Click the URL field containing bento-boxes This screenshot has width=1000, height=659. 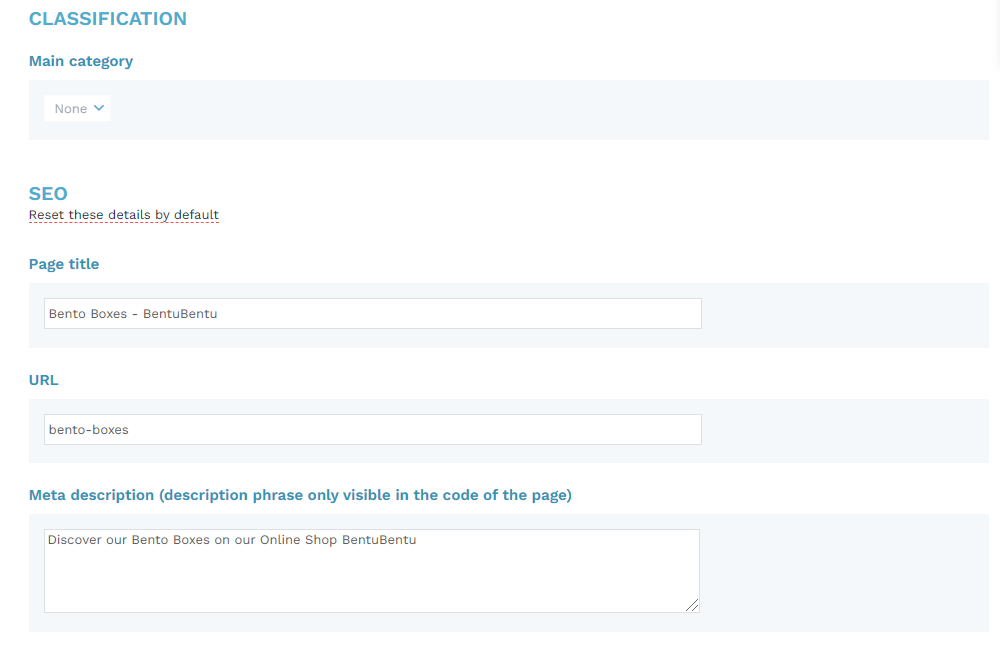tap(372, 429)
